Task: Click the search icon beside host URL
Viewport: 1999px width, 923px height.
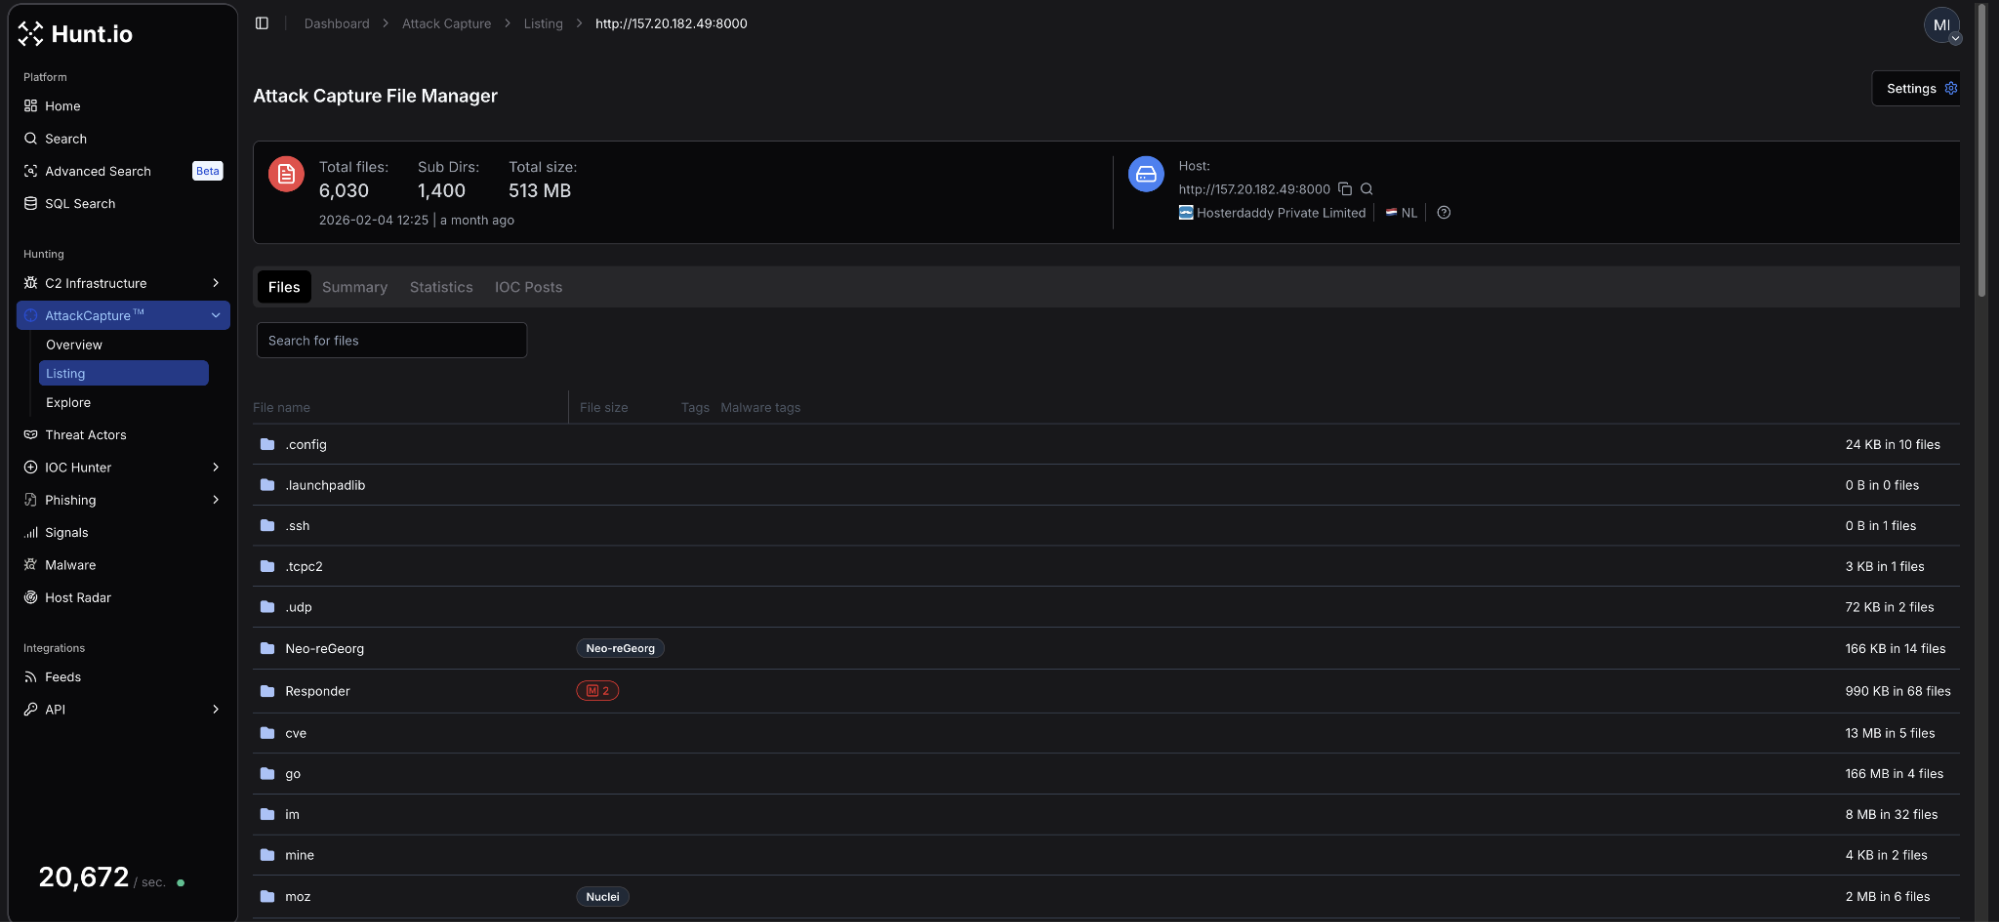Action: click(1367, 189)
